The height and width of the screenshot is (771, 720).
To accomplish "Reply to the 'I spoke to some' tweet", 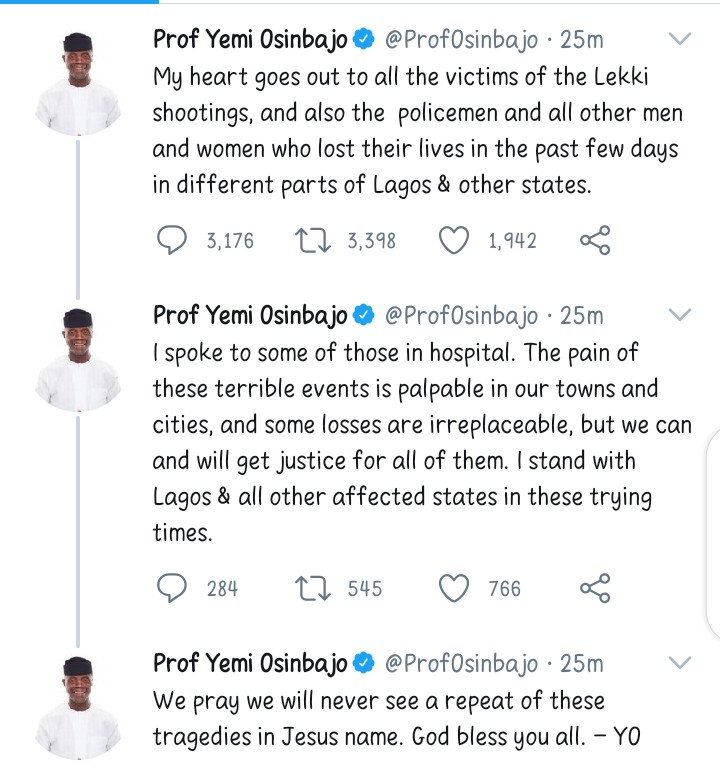I will tap(176, 588).
